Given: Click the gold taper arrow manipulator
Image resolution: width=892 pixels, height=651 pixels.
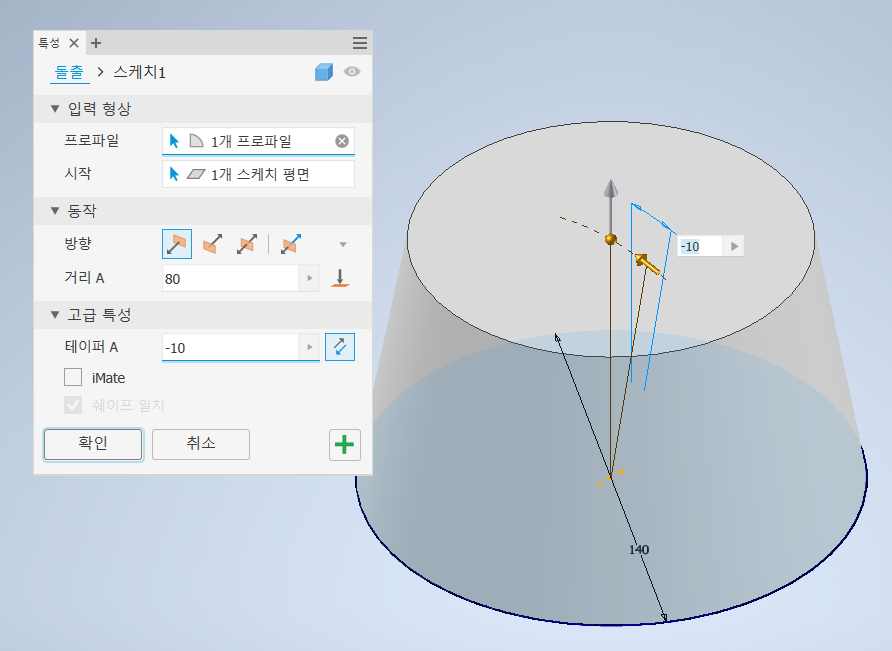Looking at the screenshot, I should point(647,264).
